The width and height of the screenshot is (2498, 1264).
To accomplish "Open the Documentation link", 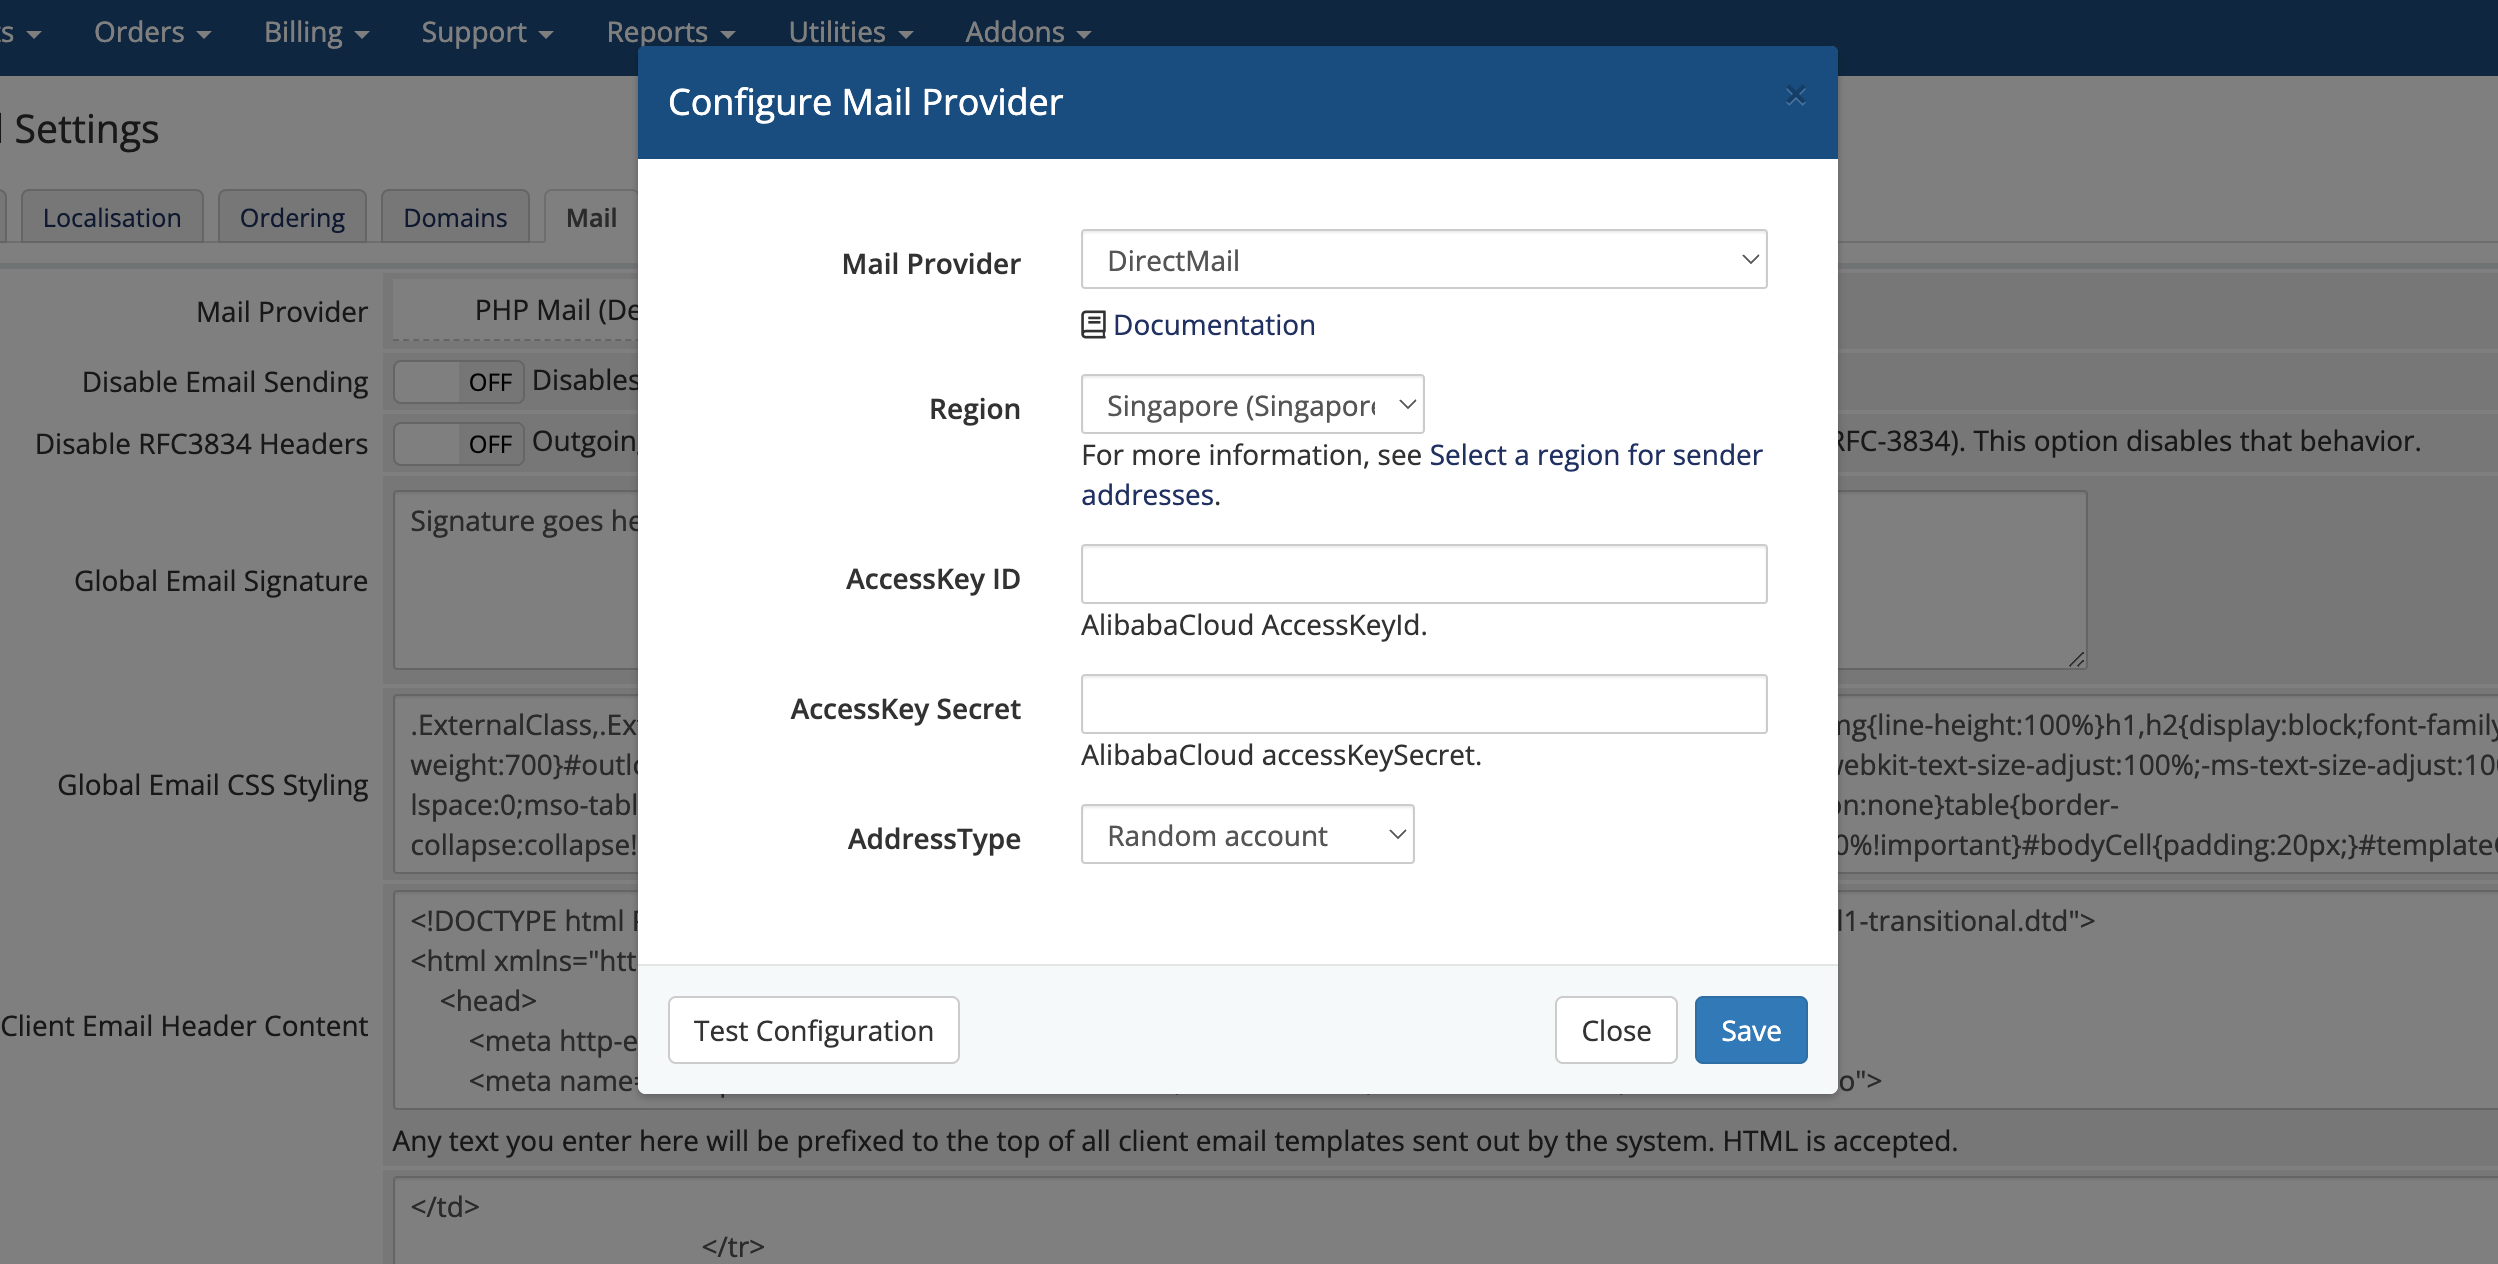I will pos(1214,325).
